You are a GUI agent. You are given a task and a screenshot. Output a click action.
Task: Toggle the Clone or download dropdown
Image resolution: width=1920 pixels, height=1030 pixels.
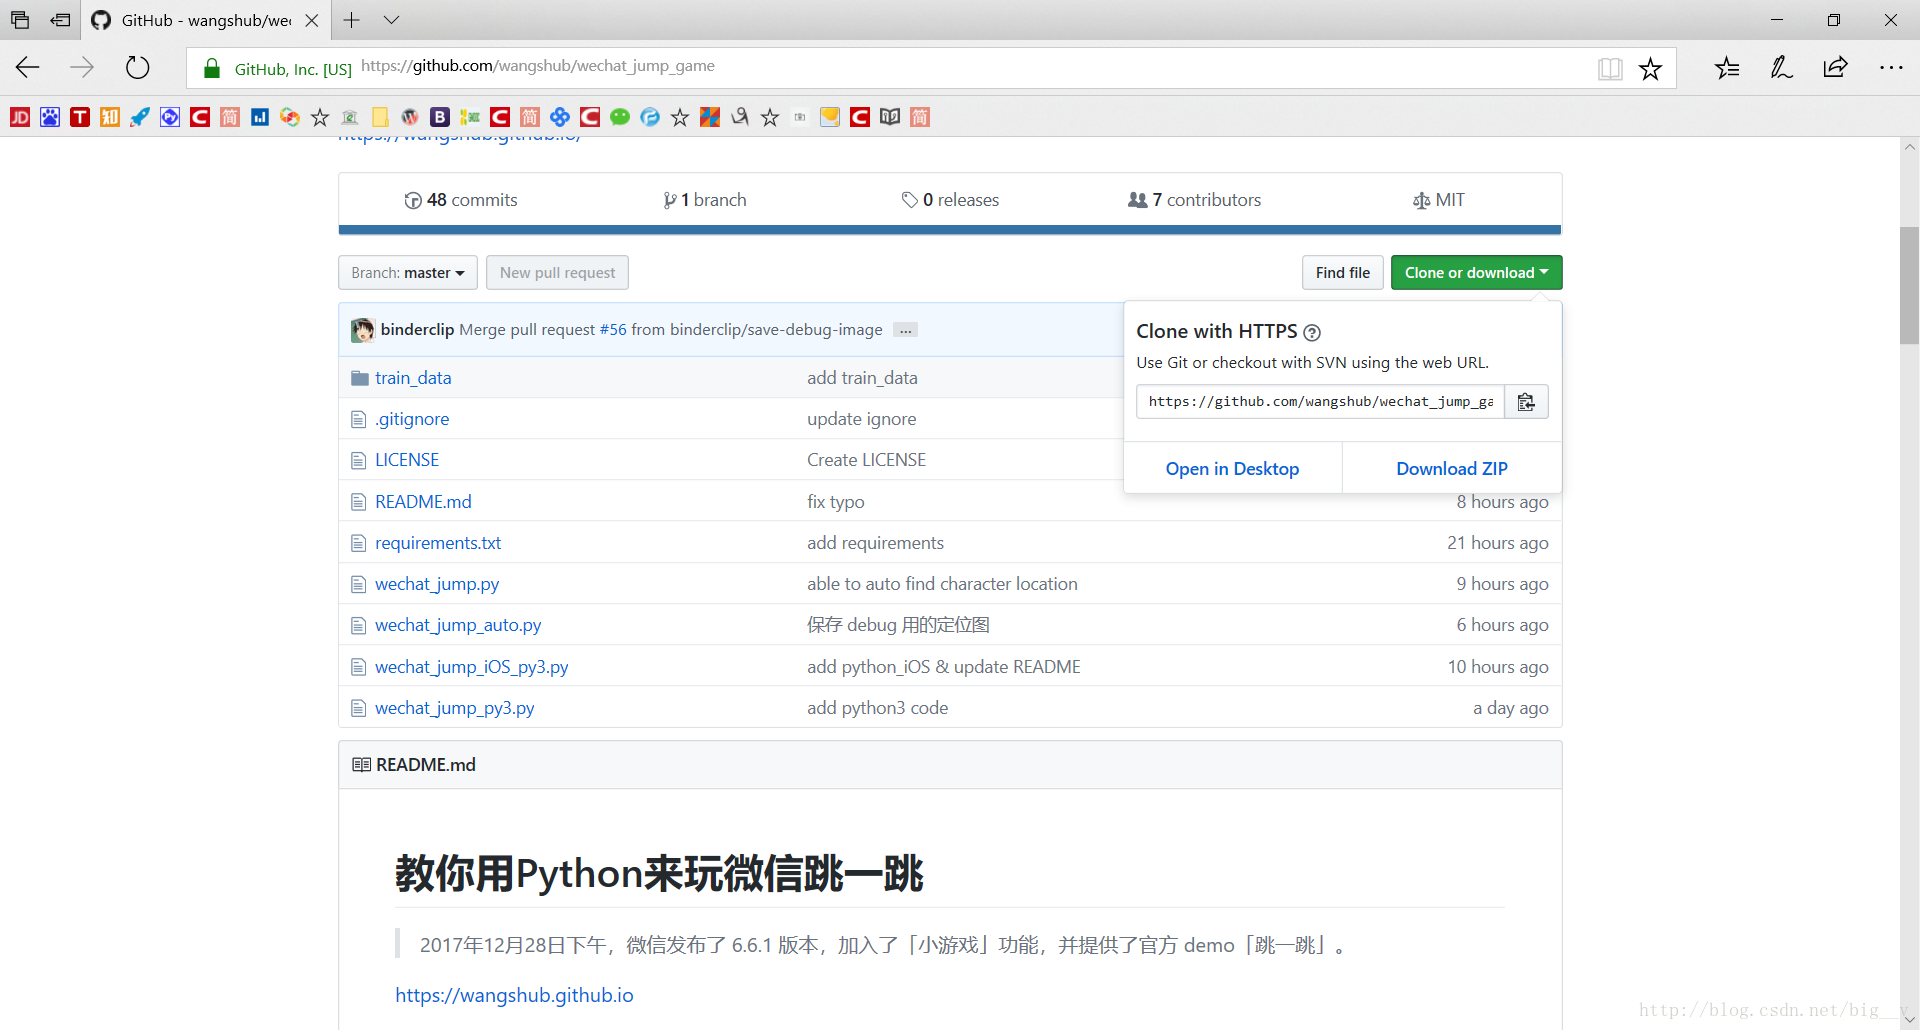click(x=1476, y=273)
